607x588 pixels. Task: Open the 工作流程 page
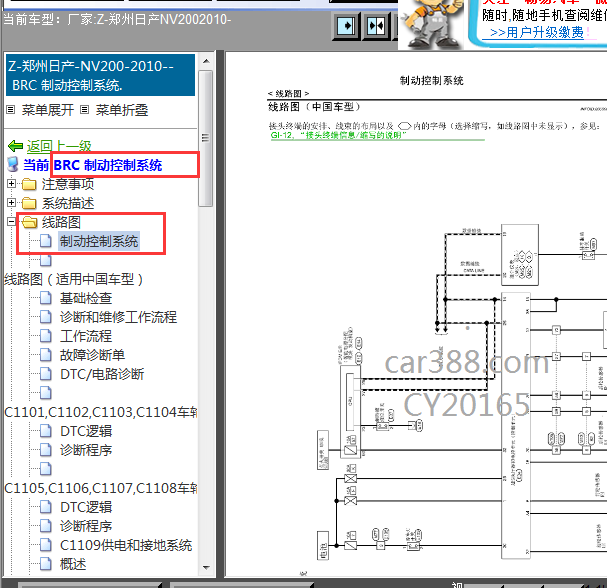[x=86, y=336]
